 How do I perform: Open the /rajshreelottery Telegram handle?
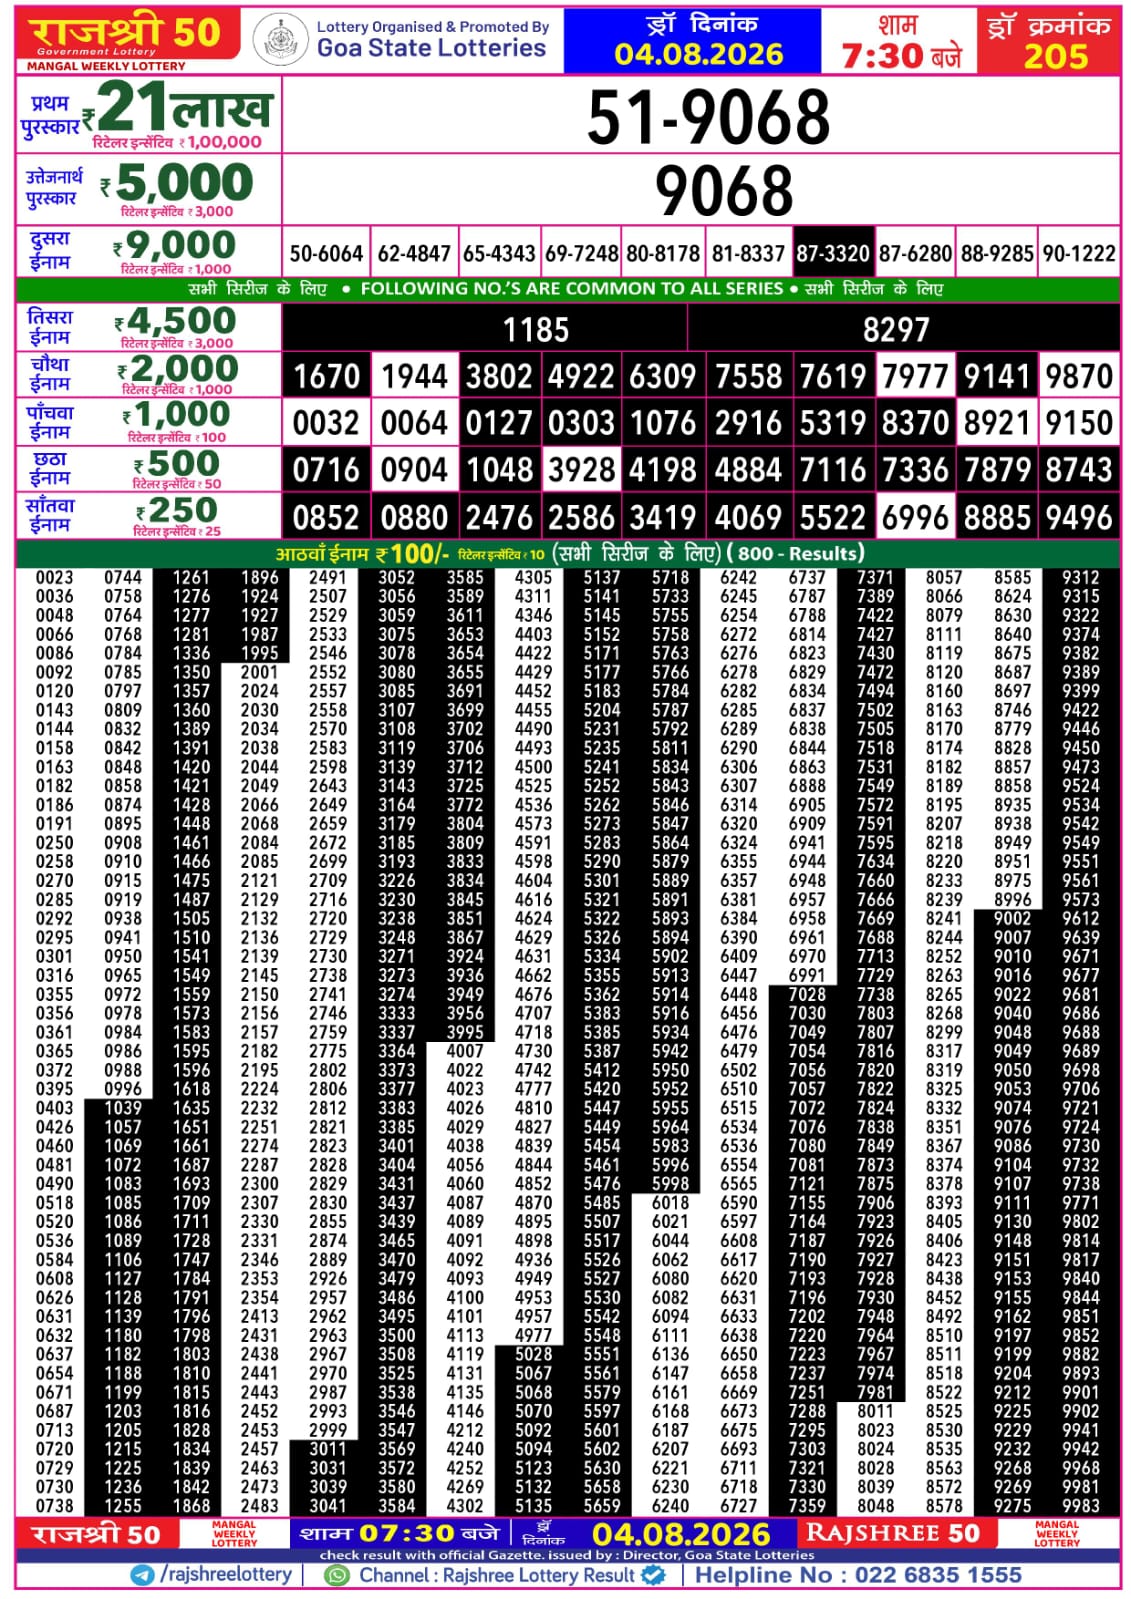(225, 1574)
